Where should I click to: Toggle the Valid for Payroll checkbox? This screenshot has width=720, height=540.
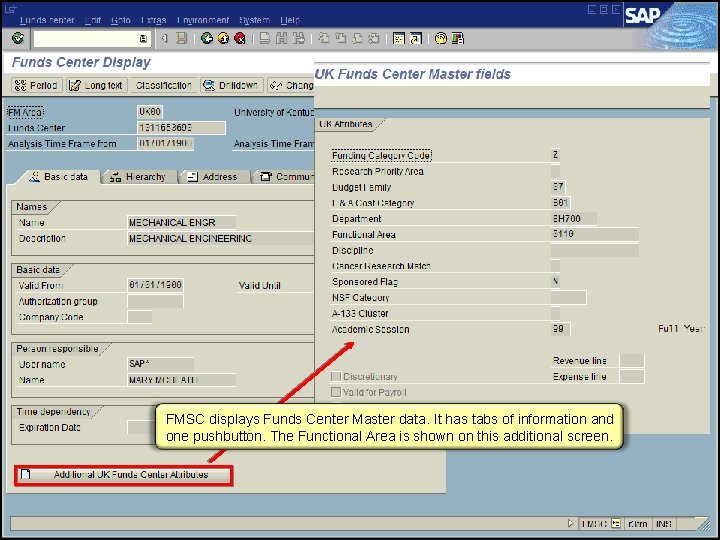(x=336, y=392)
